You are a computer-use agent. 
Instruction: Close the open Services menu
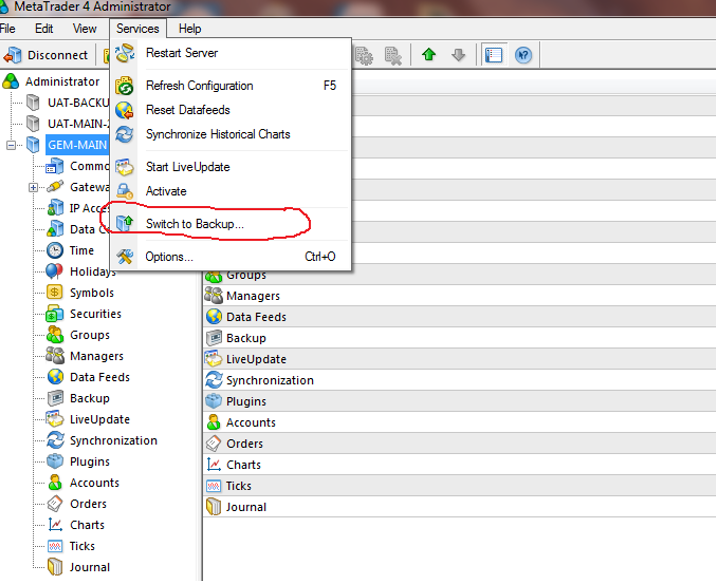(137, 28)
